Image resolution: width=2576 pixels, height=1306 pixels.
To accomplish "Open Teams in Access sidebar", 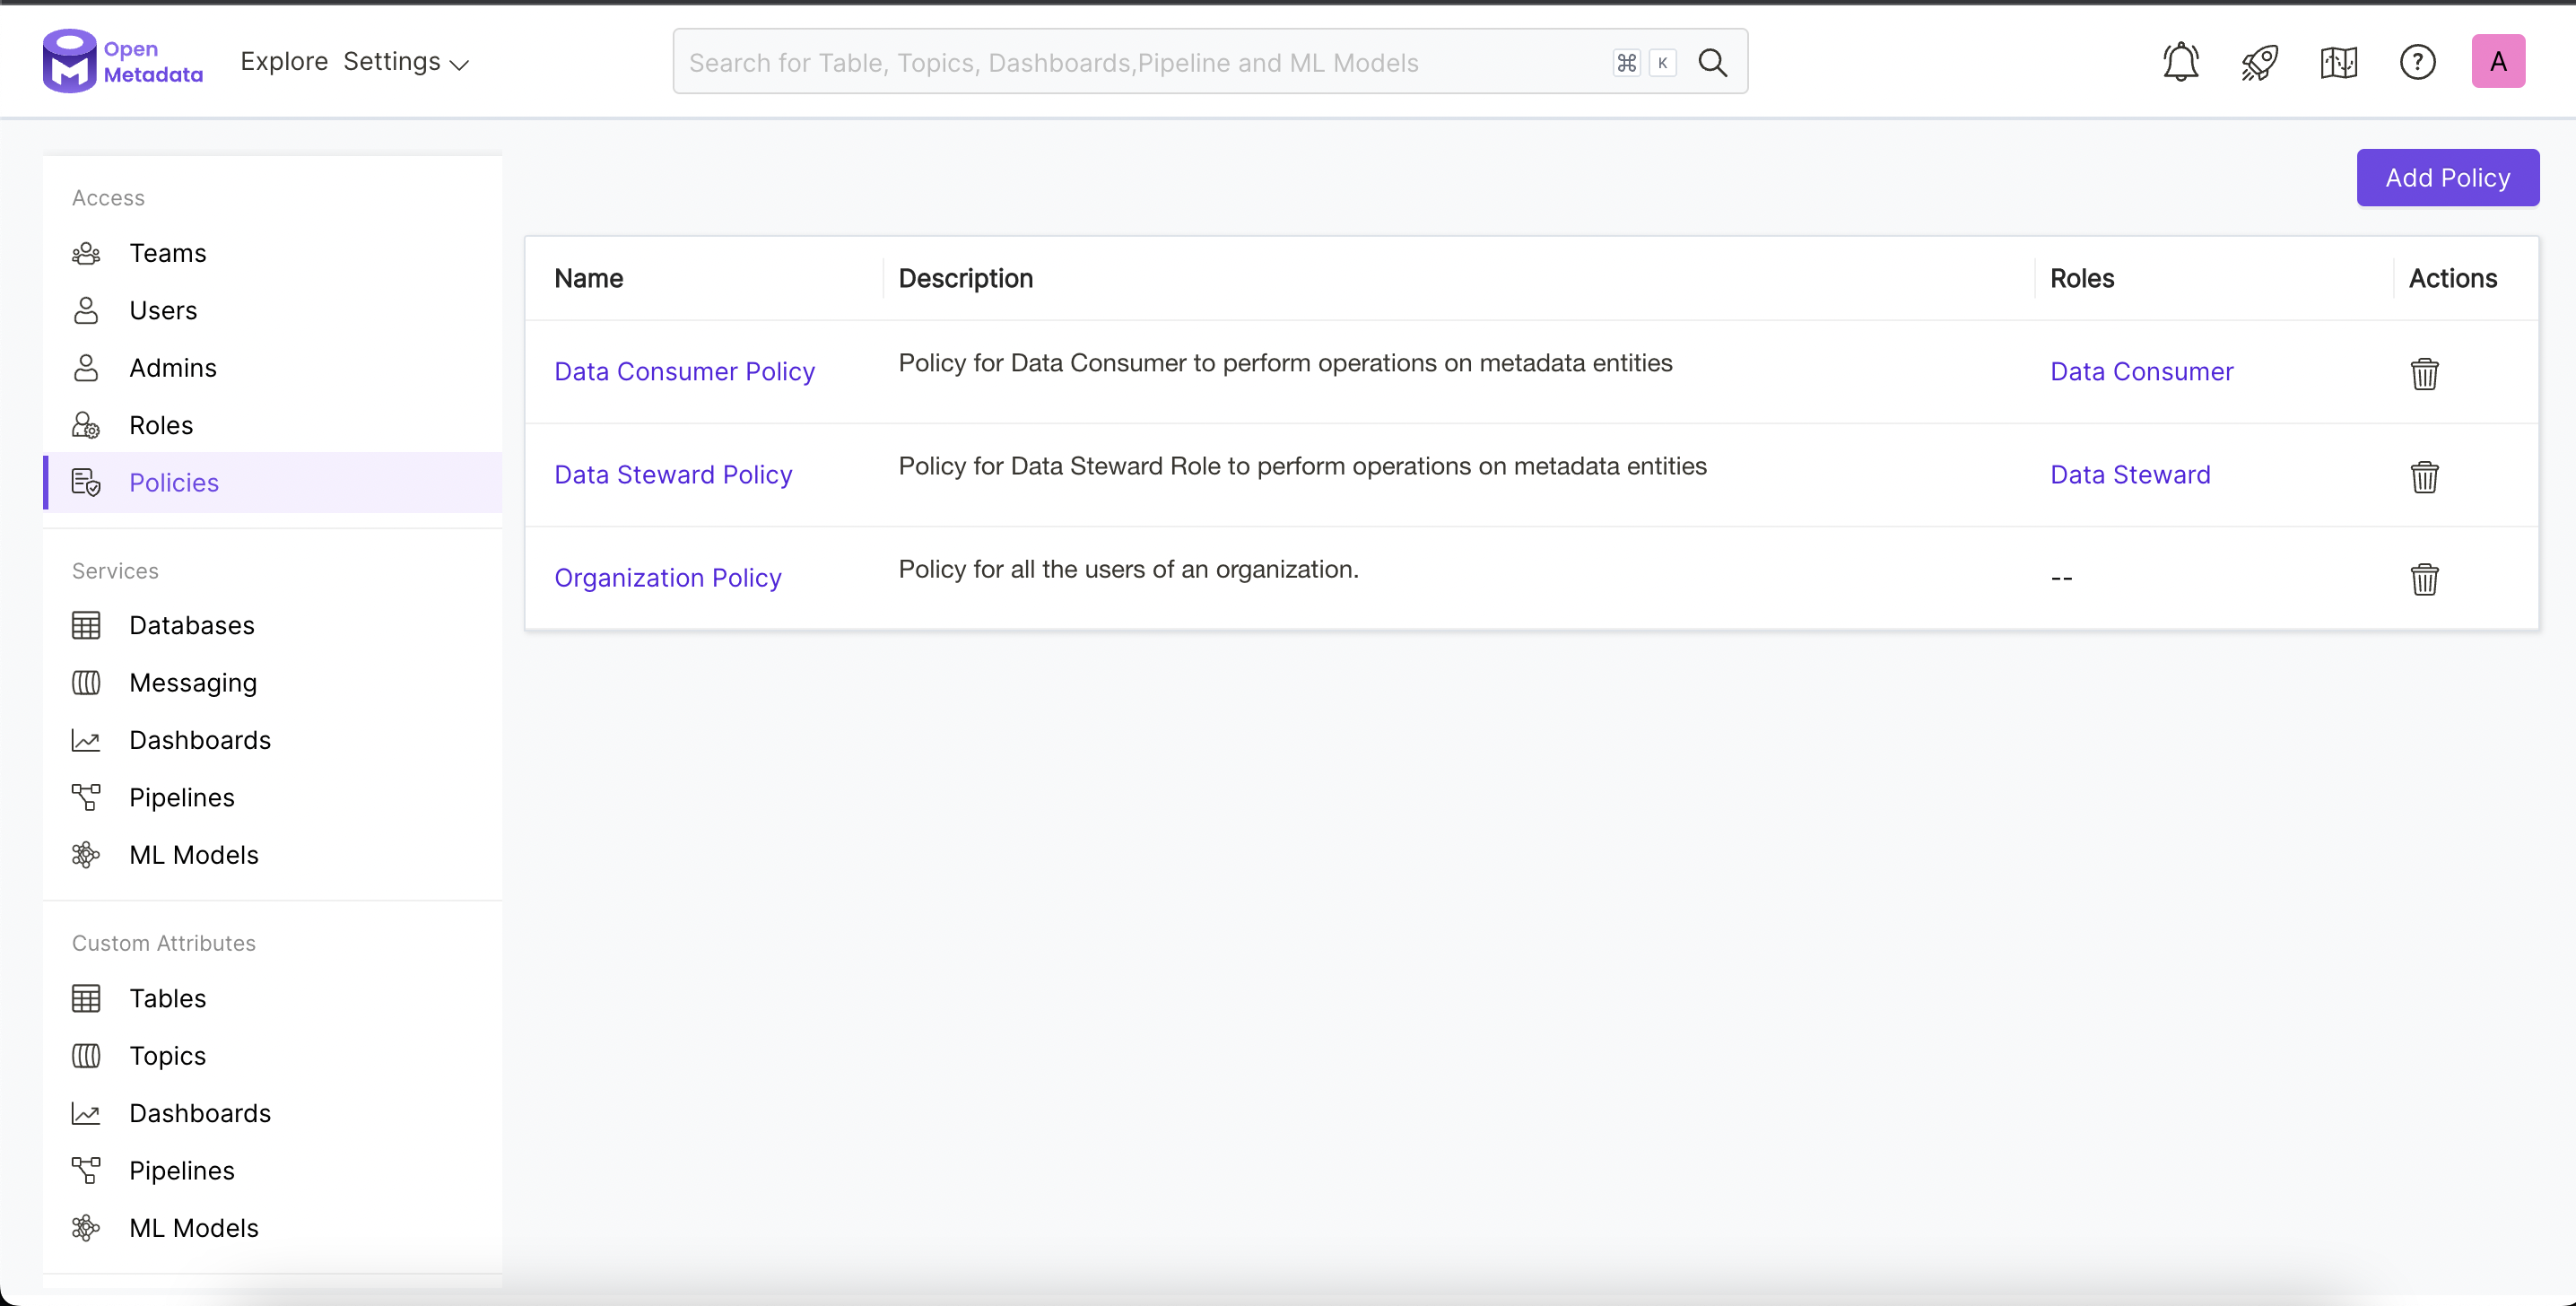I will point(167,253).
